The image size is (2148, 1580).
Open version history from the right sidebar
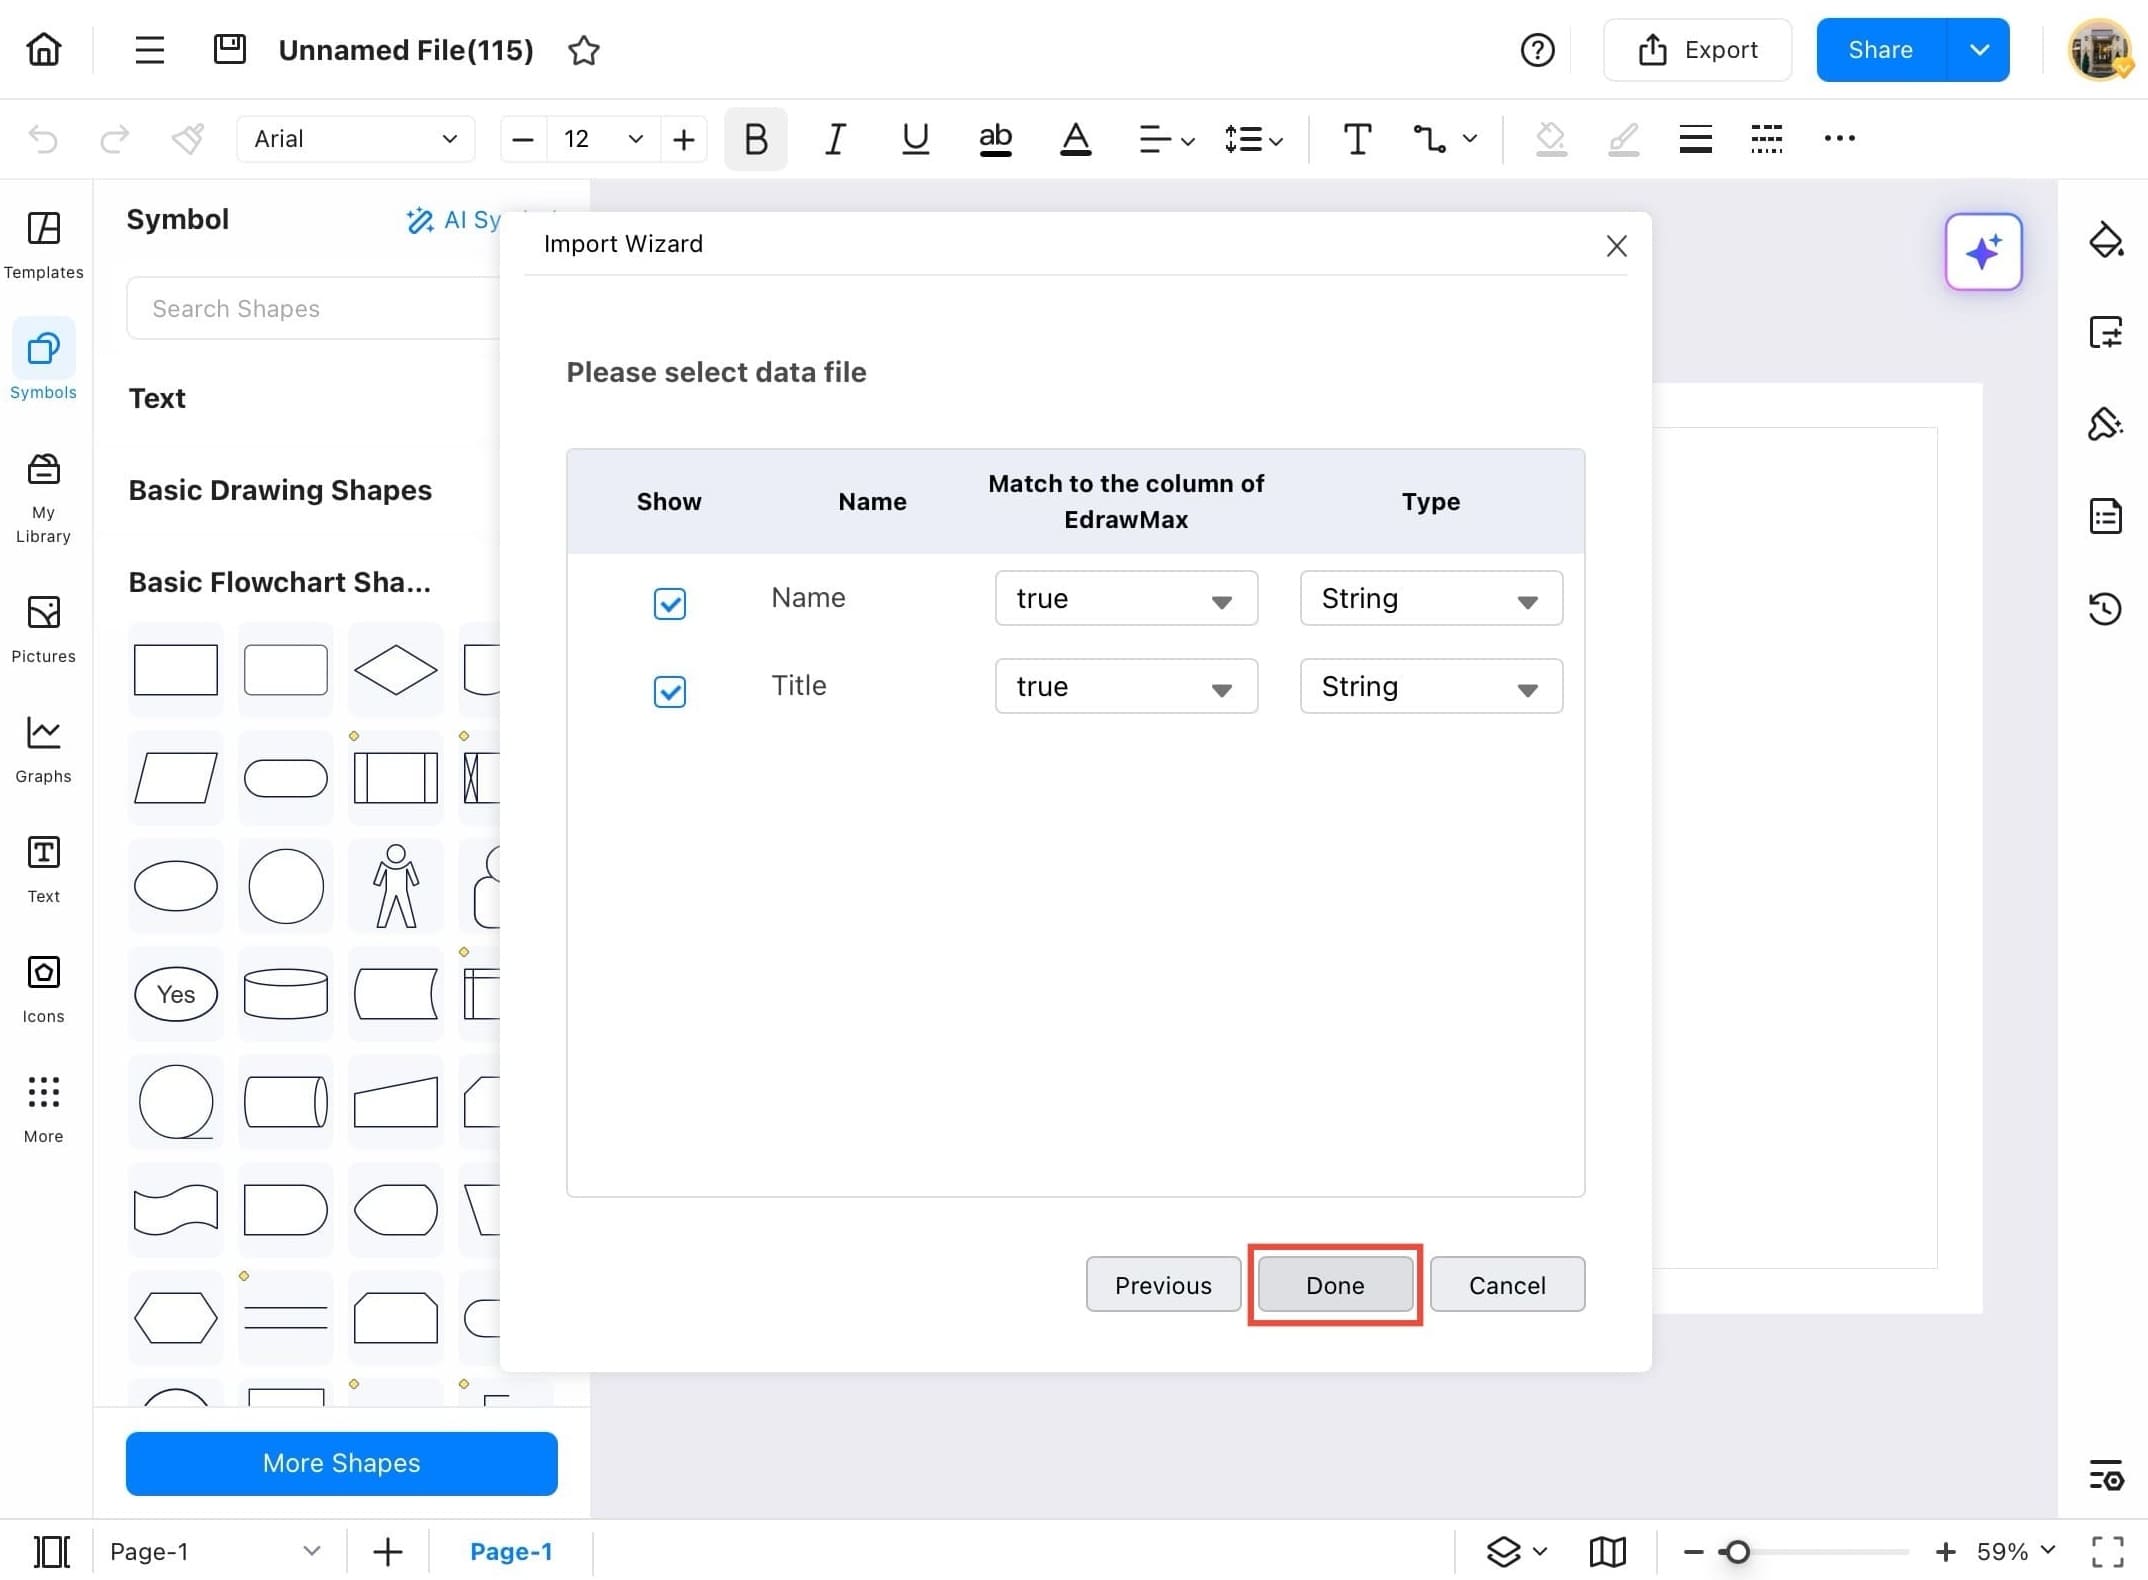tap(2106, 608)
